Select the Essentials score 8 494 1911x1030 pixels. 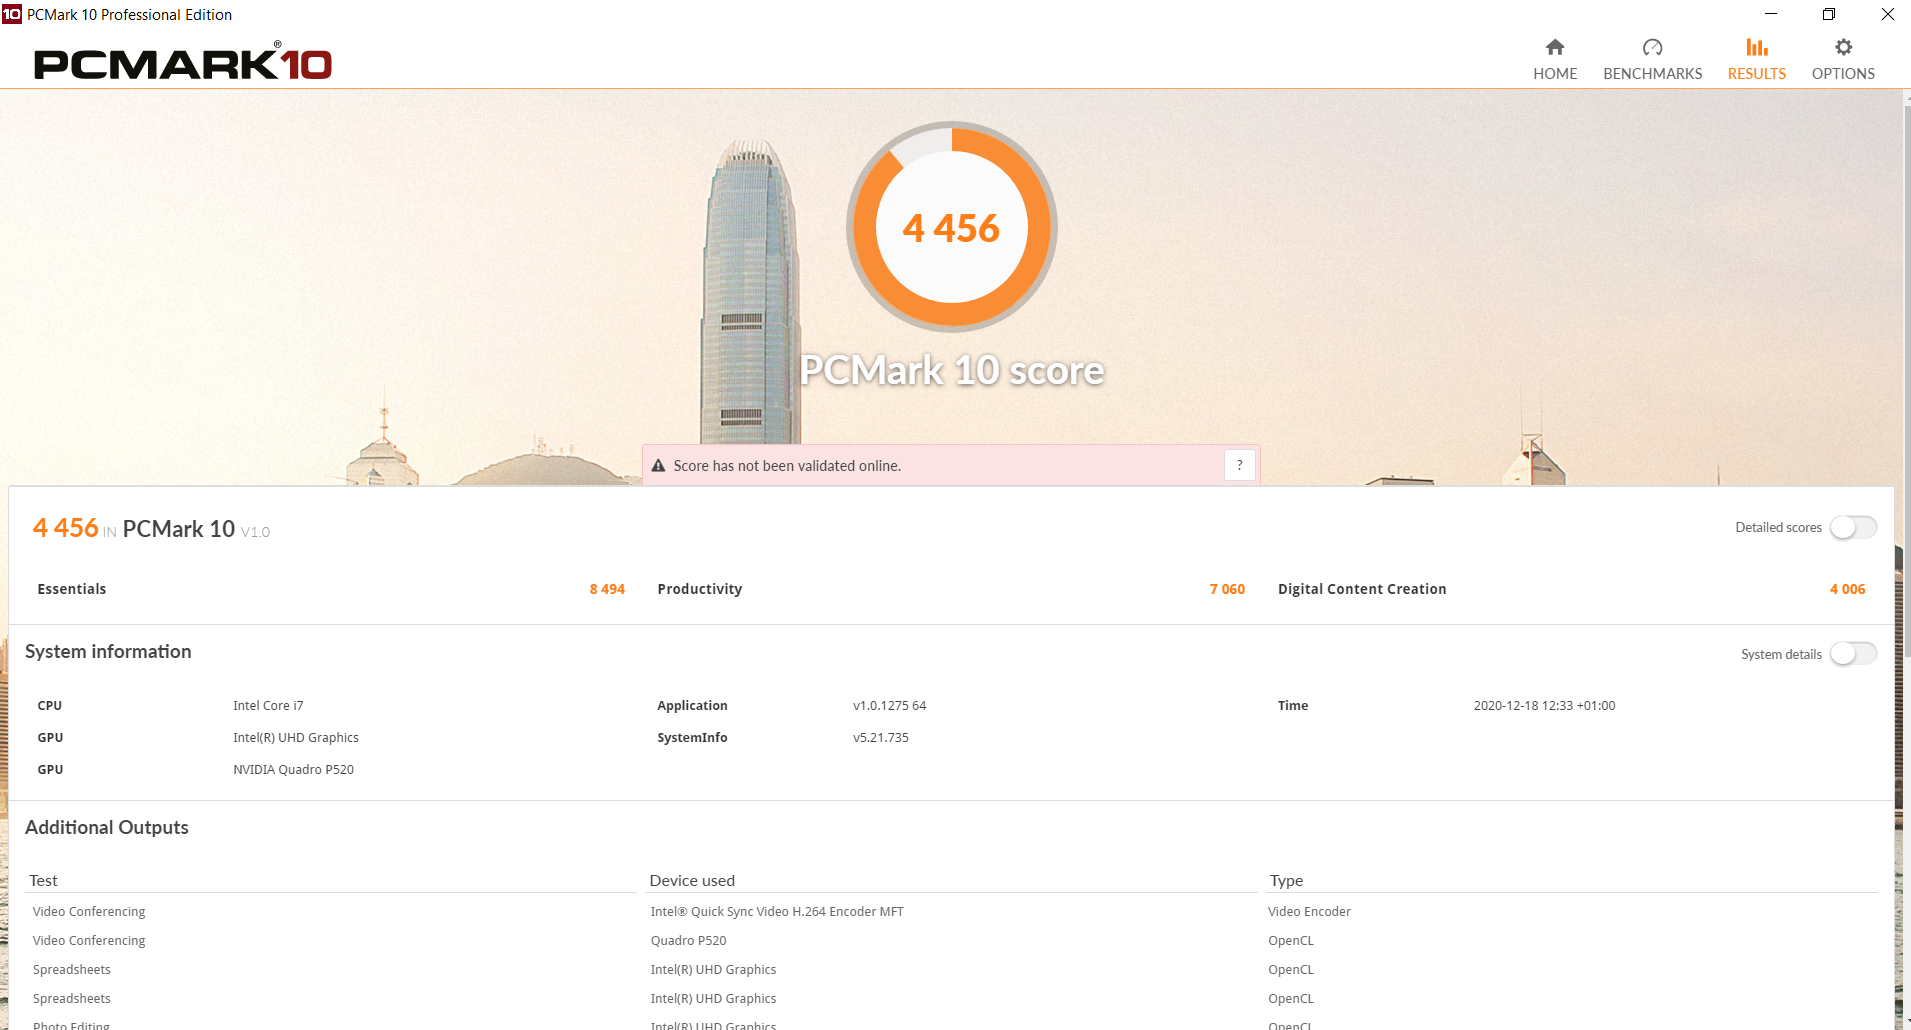coord(606,589)
